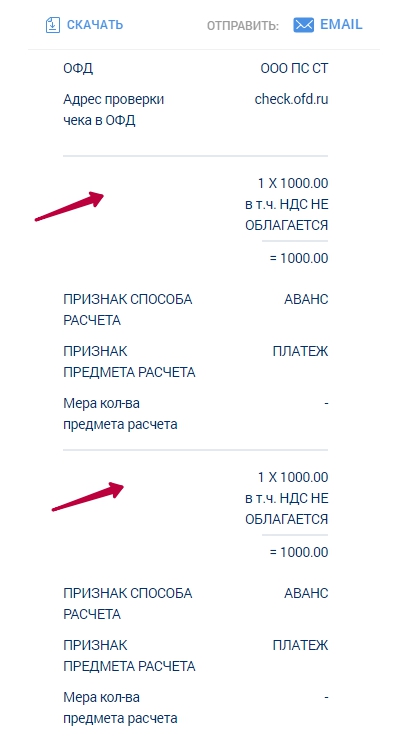Click the lower red arrow annotation
Image resolution: width=394 pixels, height=741 pixels.
87,496
